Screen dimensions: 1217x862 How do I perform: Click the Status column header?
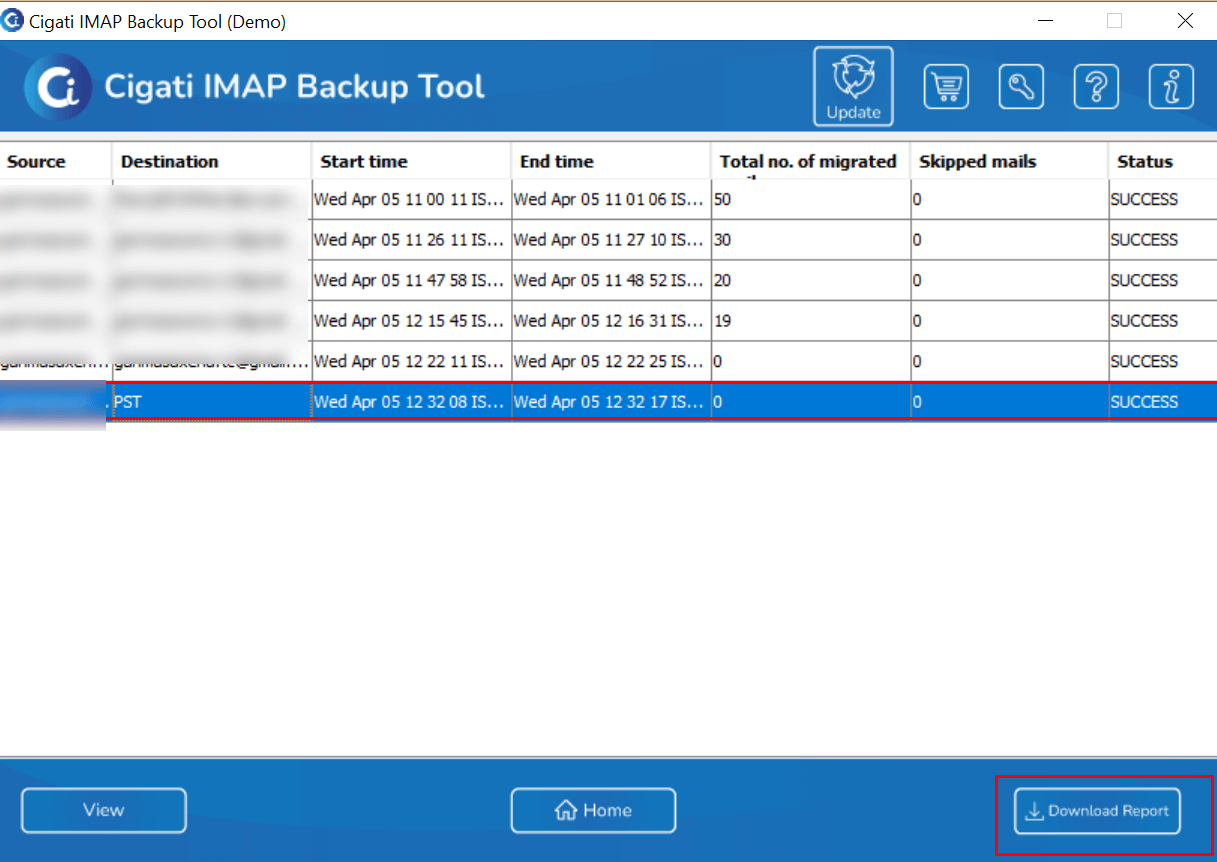point(1163,161)
